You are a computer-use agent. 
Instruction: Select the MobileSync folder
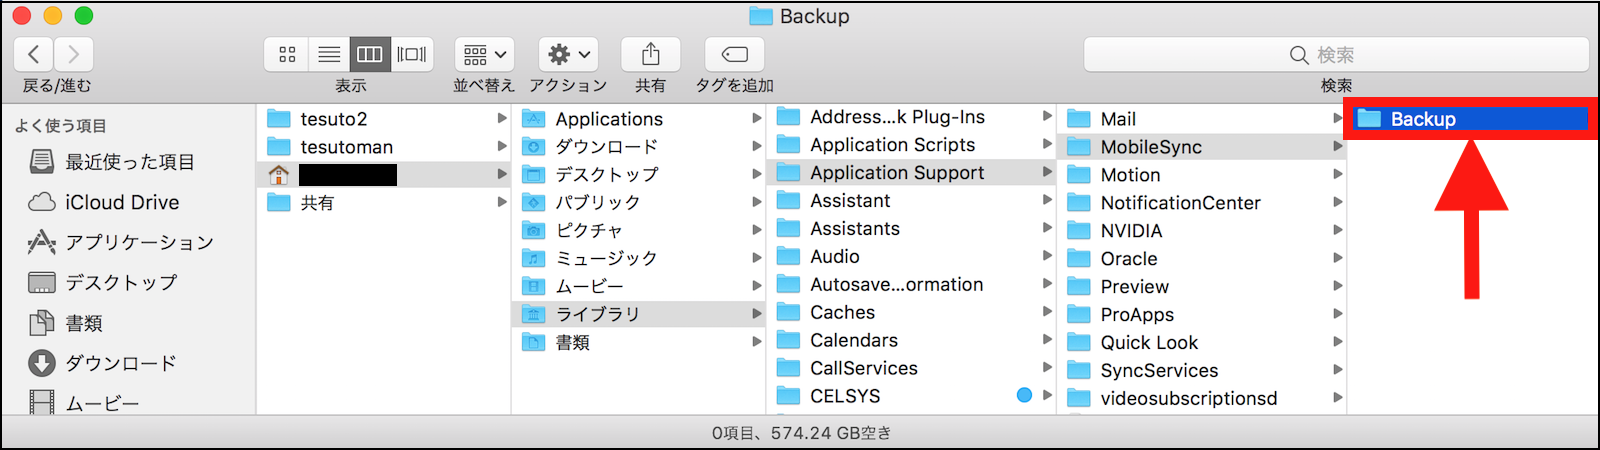(1151, 147)
